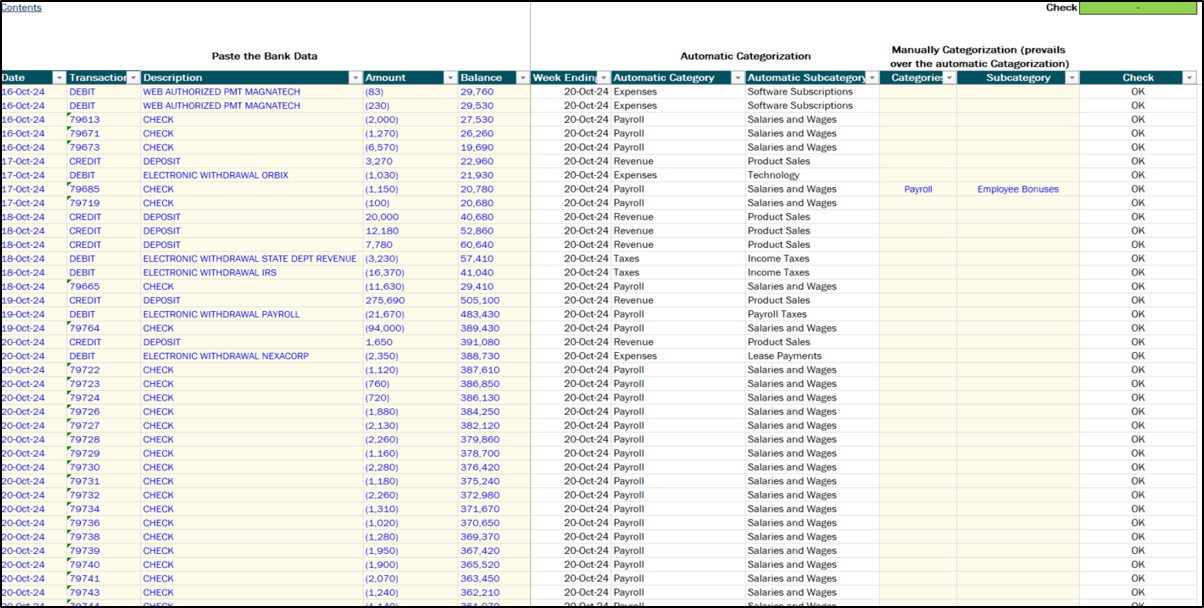Image resolution: width=1204 pixels, height=608 pixels.
Task: Open the Date column filter dropdown
Action: (x=59, y=78)
